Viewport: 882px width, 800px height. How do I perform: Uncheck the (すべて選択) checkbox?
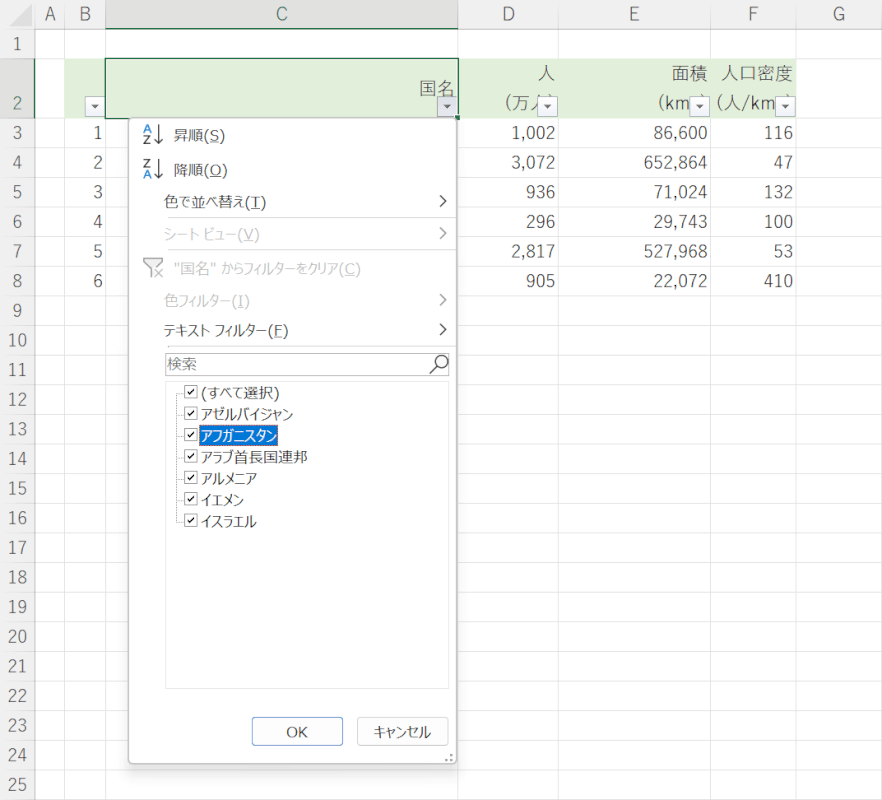(x=191, y=392)
